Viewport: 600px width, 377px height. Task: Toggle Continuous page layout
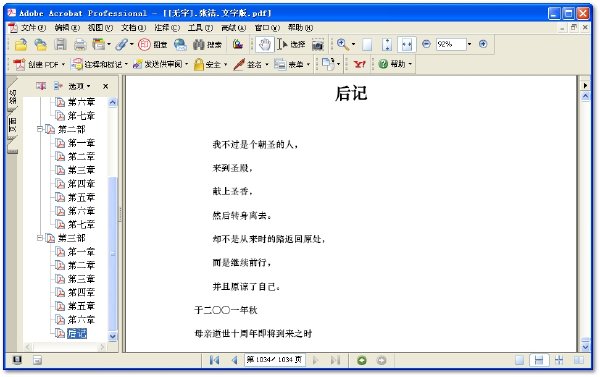[x=539, y=360]
